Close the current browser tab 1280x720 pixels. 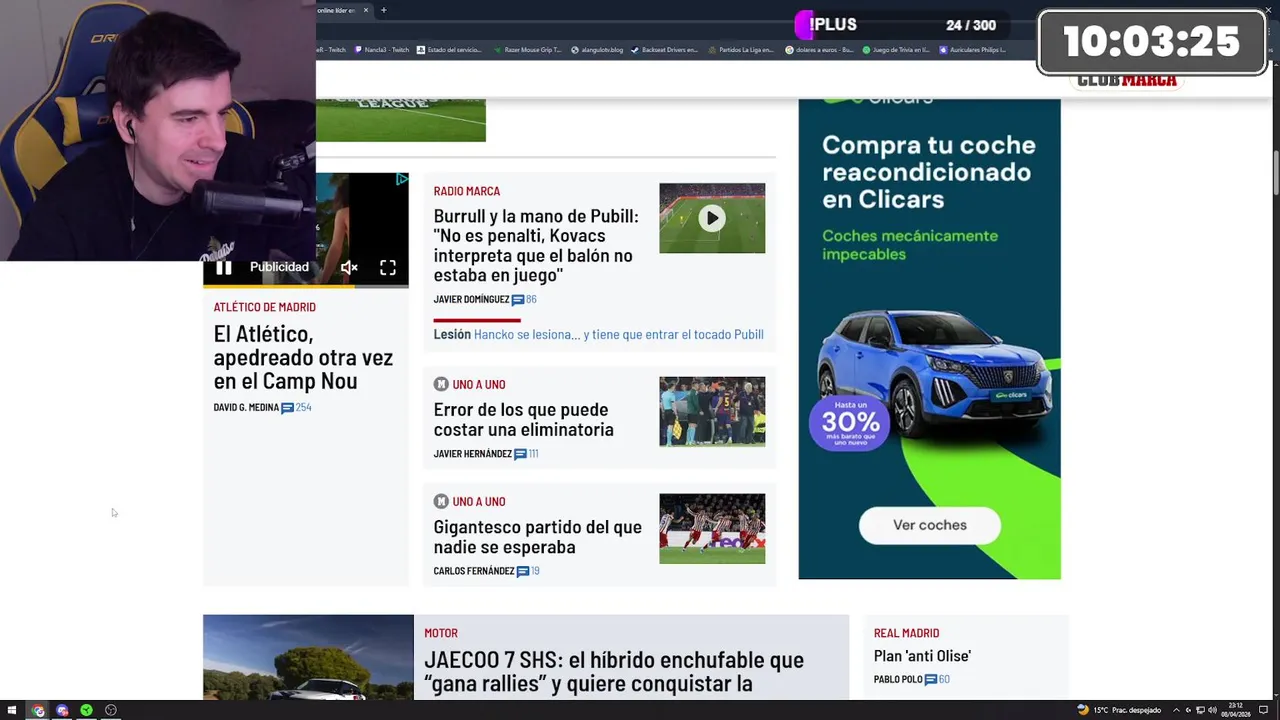366,10
